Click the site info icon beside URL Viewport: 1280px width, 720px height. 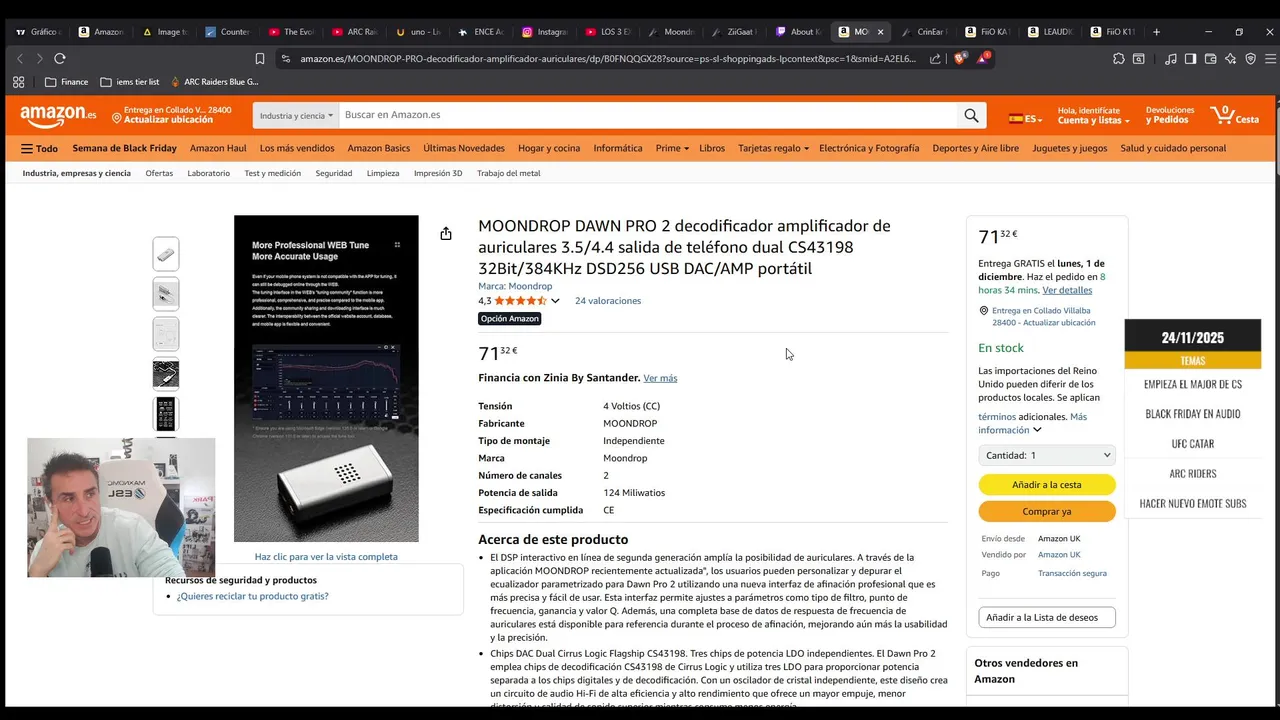click(286, 59)
